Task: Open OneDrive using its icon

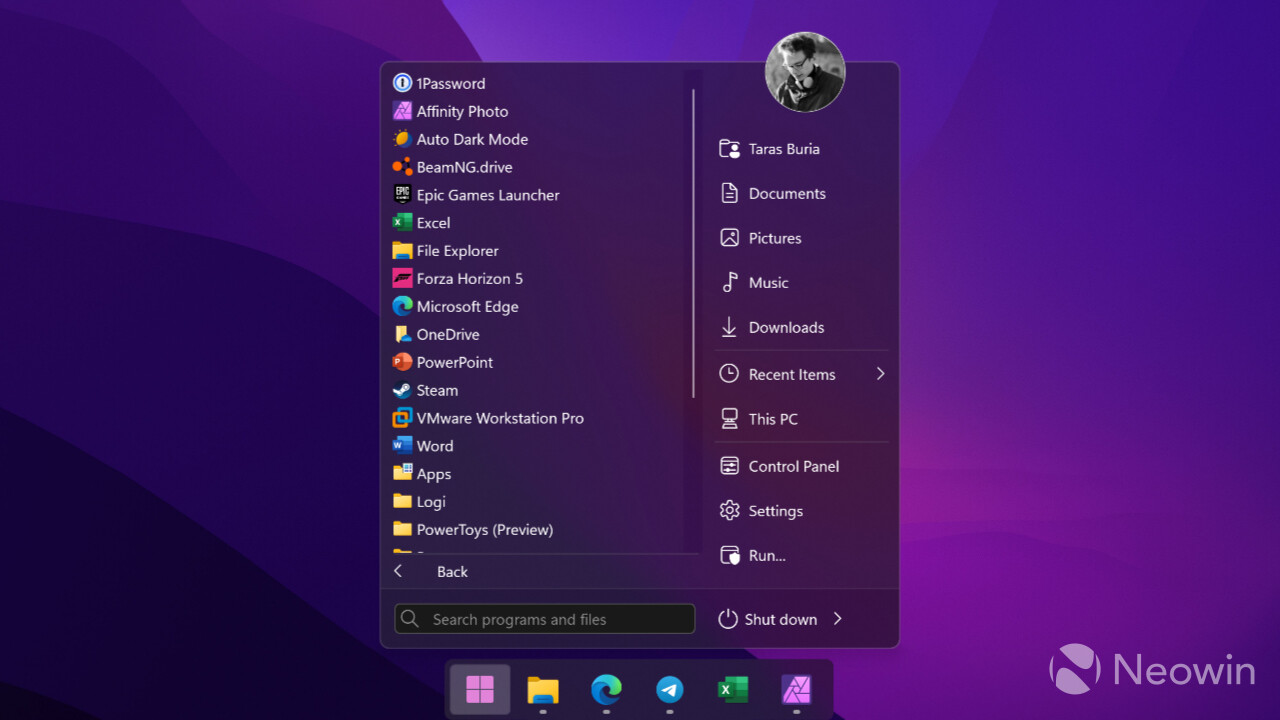Action: pos(402,335)
